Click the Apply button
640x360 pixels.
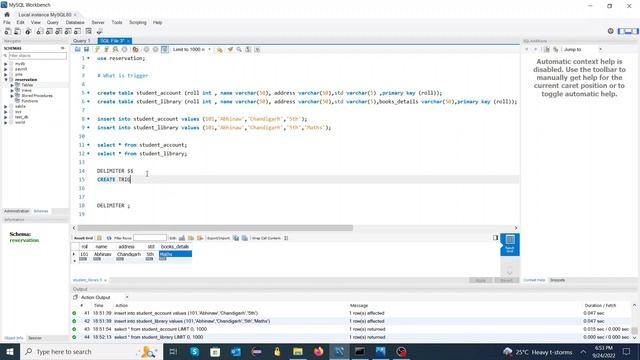[x=481, y=280]
